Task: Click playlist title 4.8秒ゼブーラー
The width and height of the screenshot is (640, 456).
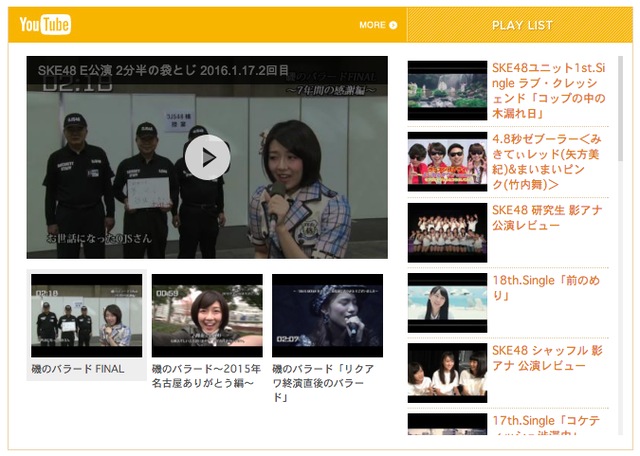Action: pyautogui.click(x=547, y=162)
